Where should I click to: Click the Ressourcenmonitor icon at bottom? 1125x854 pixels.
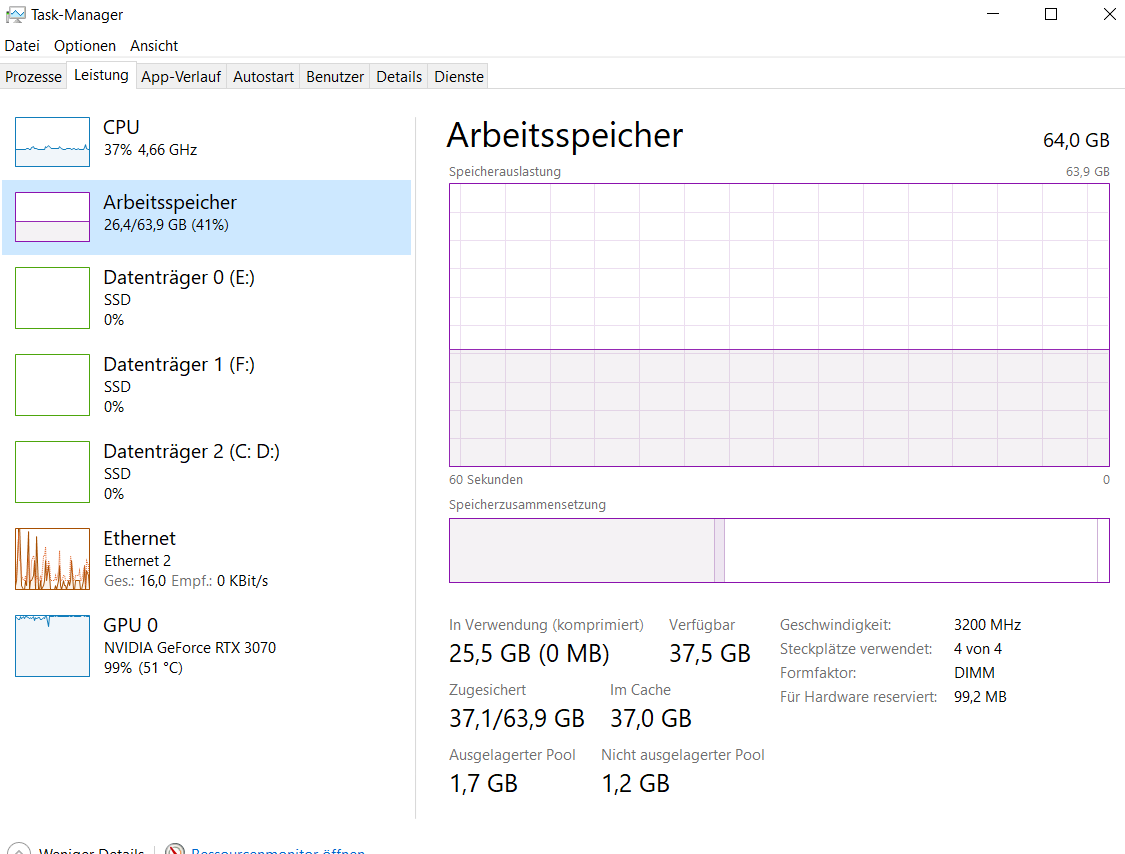(x=175, y=851)
